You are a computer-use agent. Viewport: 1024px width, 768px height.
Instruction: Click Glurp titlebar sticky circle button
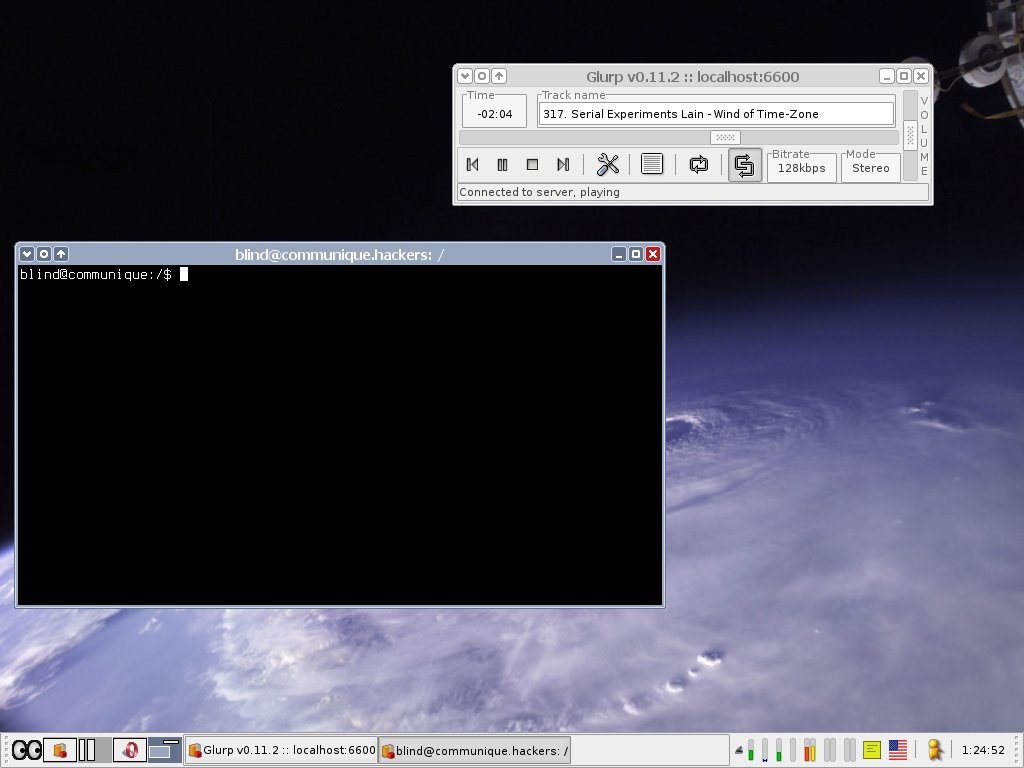tap(482, 76)
